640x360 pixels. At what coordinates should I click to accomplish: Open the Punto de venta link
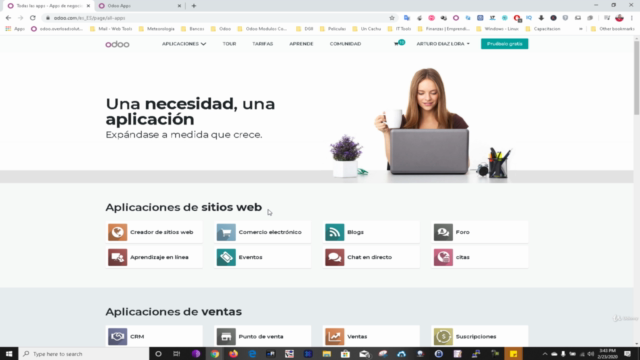[x=261, y=337]
